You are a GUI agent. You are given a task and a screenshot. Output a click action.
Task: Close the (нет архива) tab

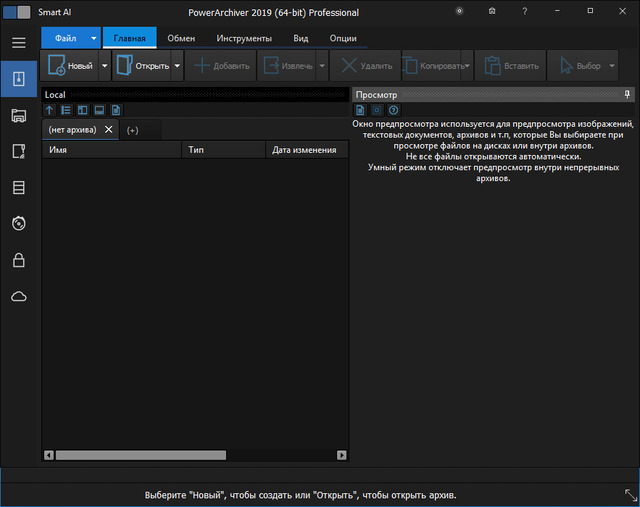(x=108, y=130)
